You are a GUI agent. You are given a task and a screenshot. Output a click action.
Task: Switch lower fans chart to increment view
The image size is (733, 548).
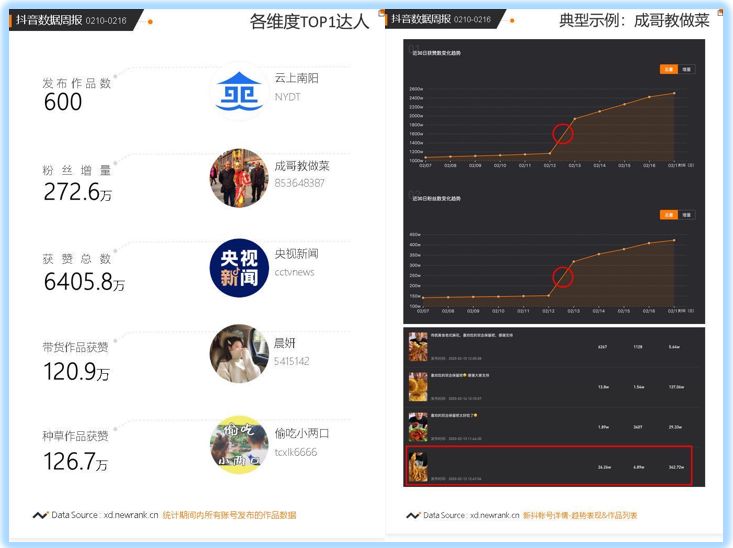[686, 215]
